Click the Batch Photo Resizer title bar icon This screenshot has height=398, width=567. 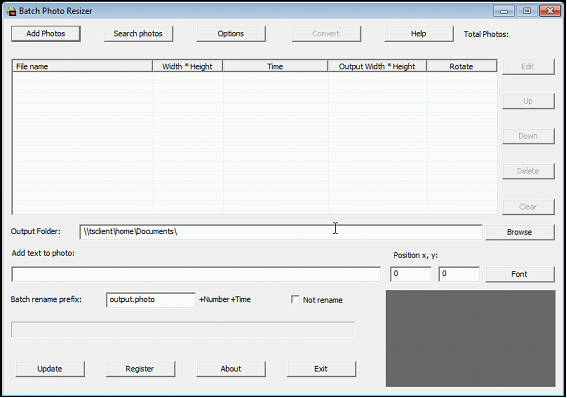click(x=11, y=11)
